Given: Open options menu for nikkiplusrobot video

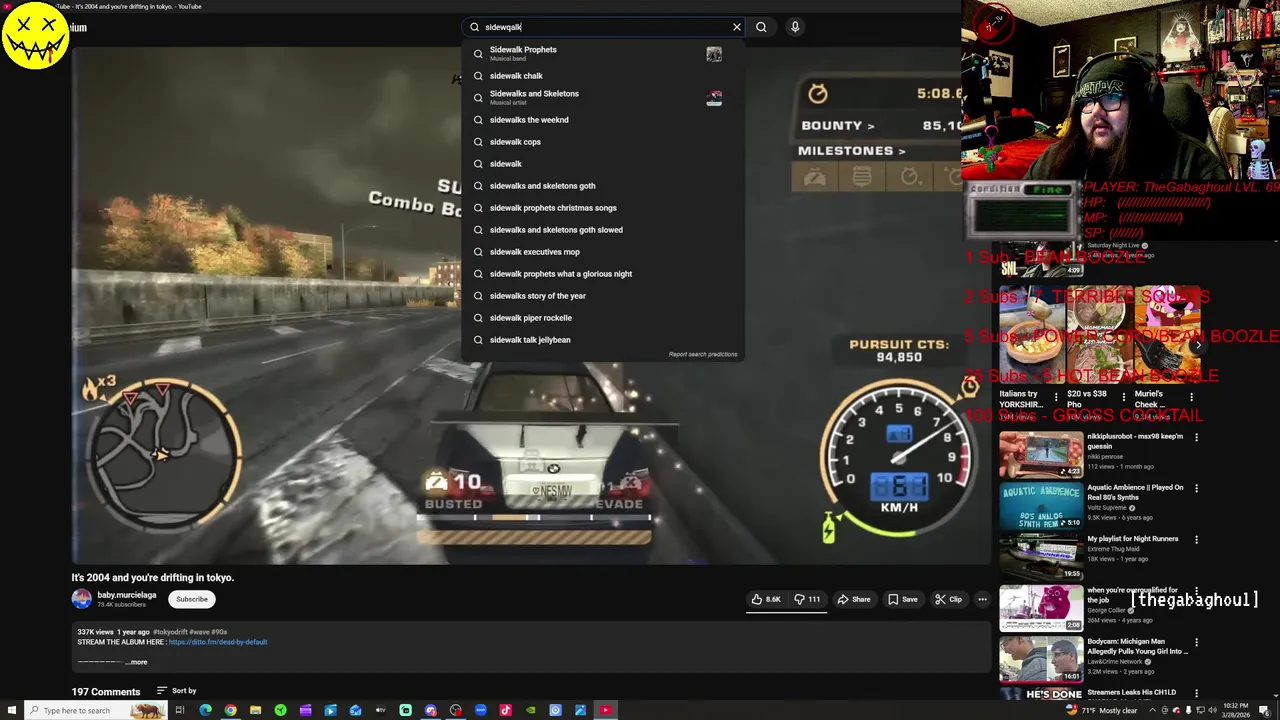Looking at the screenshot, I should [x=1196, y=437].
